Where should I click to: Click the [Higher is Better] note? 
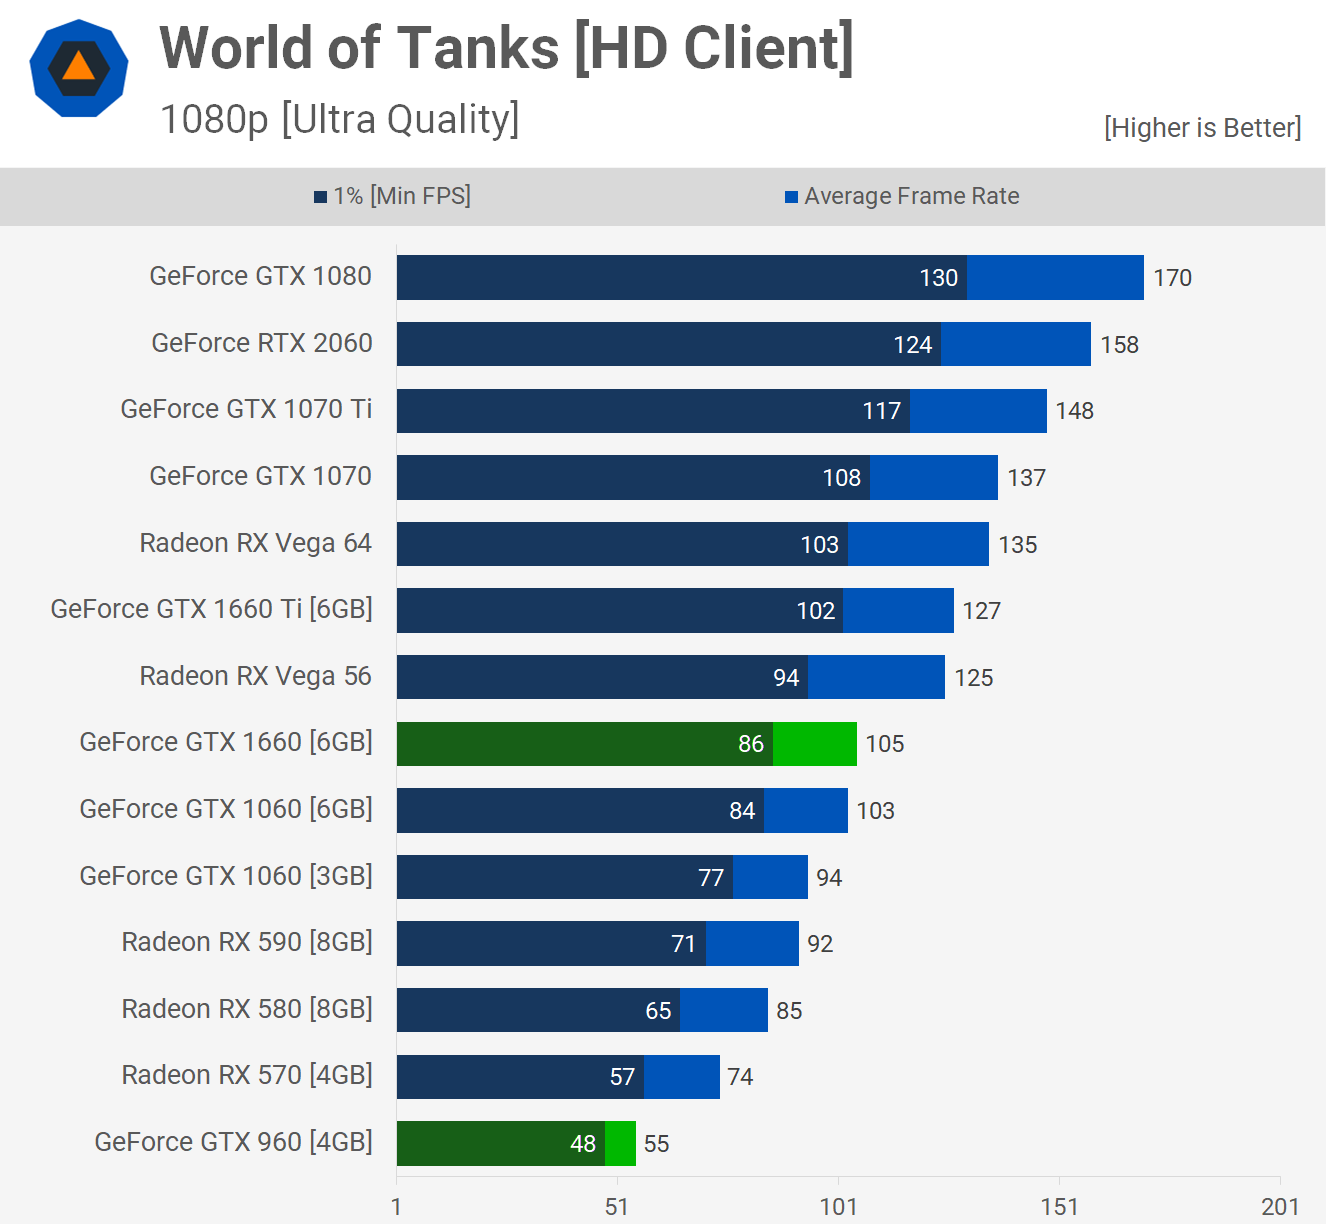coord(1202,128)
